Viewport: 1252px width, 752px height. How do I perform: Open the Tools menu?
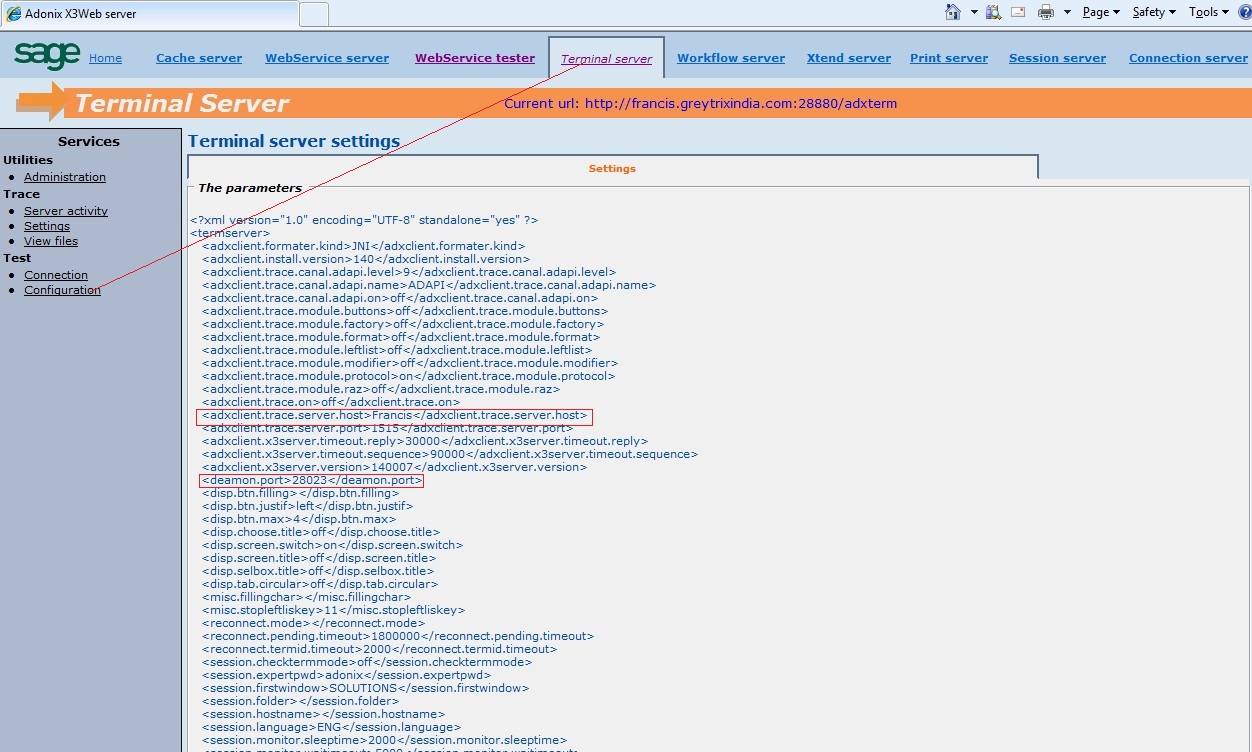(1209, 12)
